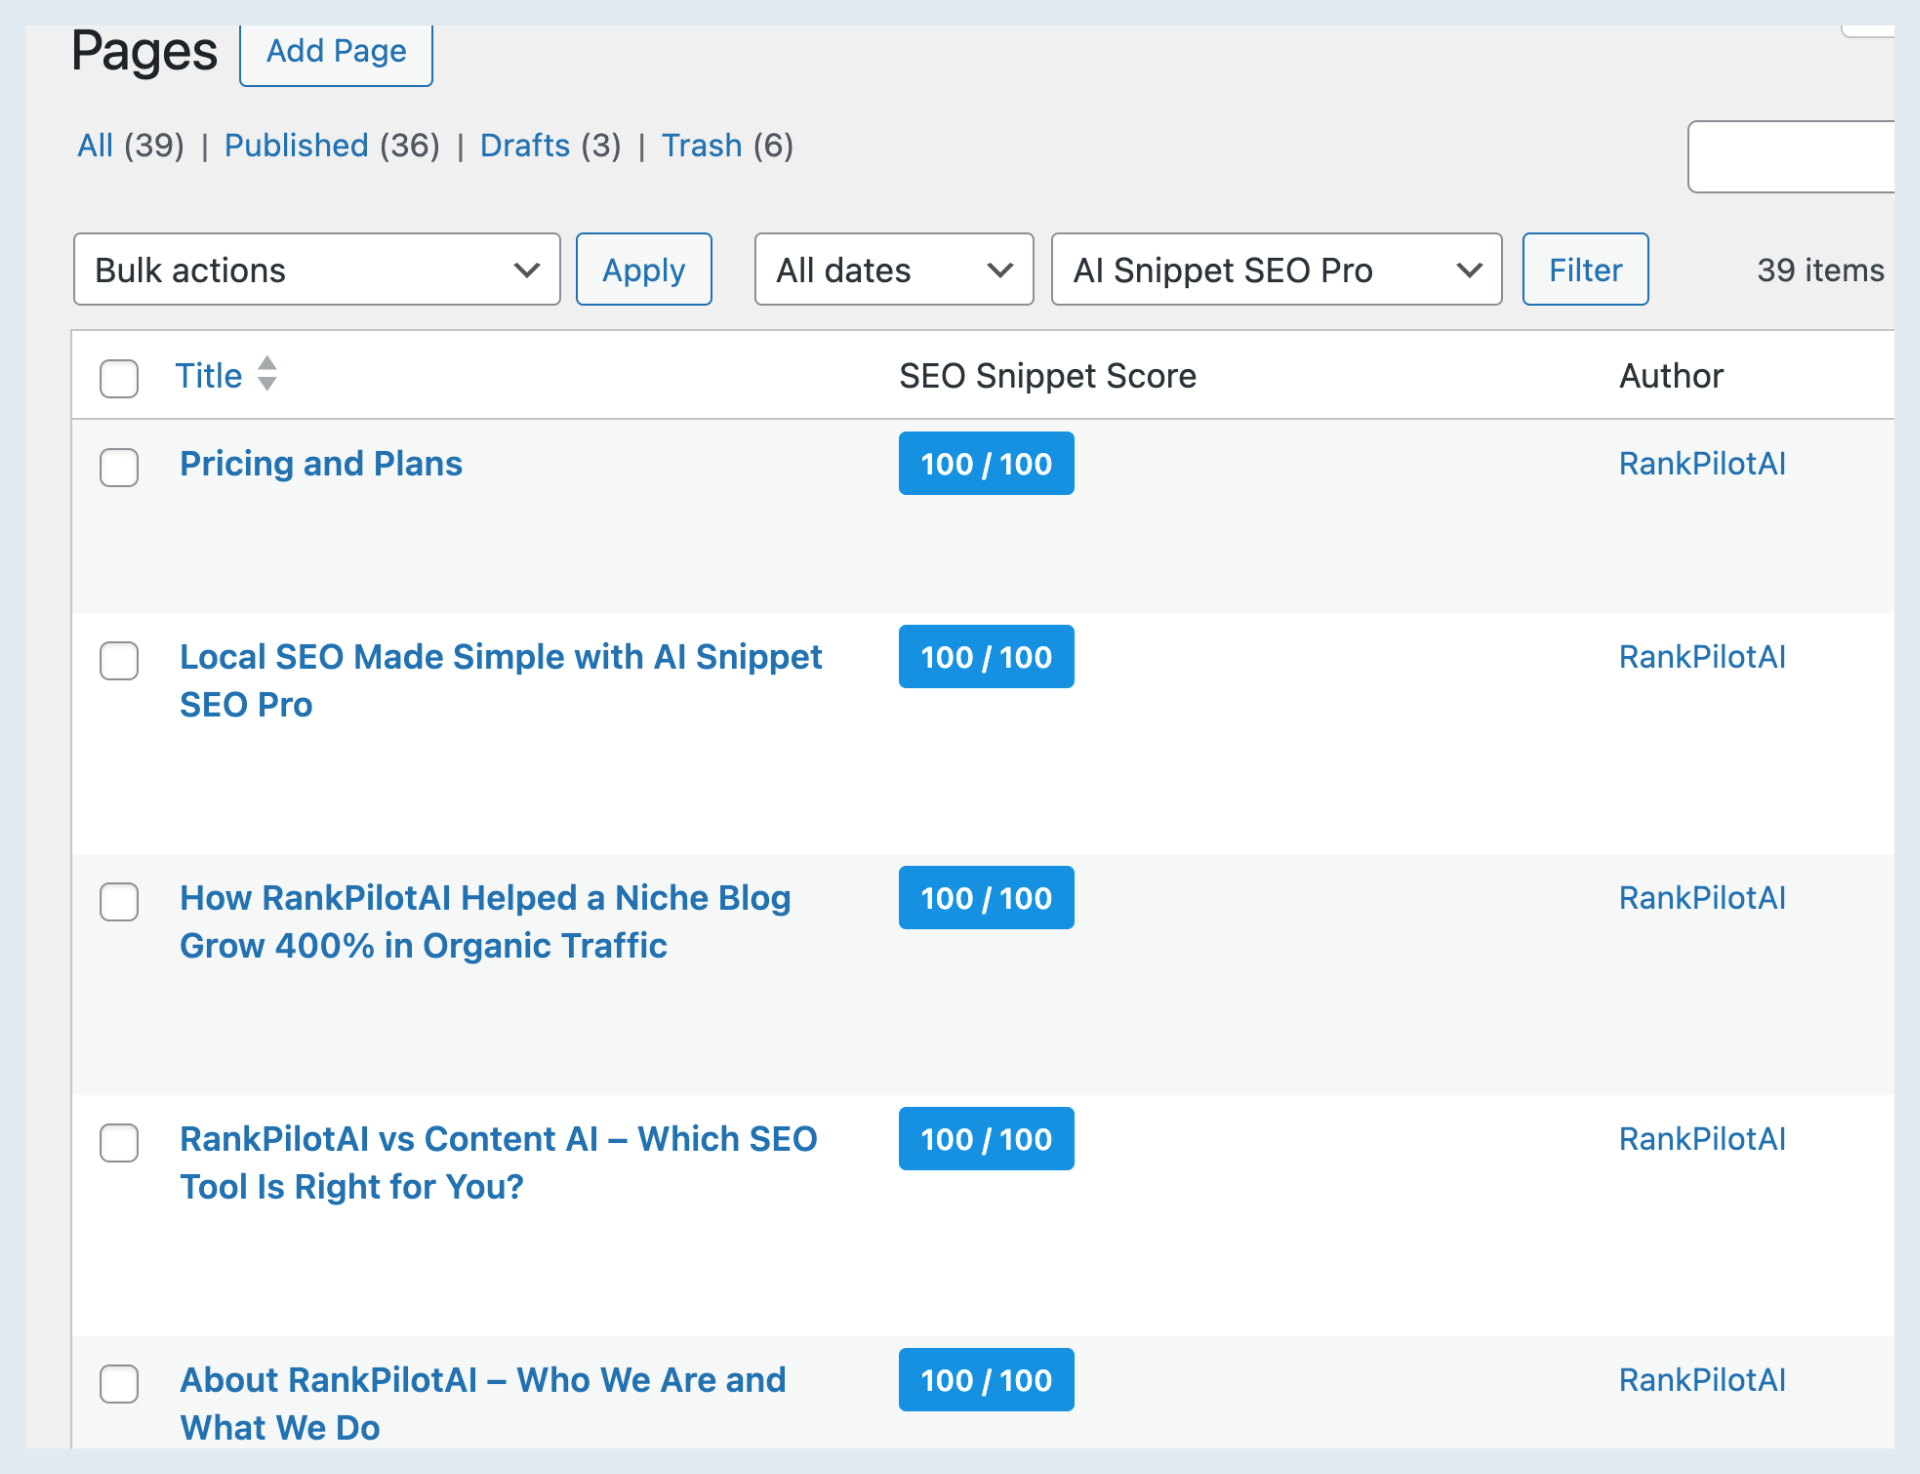1920x1474 pixels.
Task: Check the Pricing and Plans row checkbox
Action: coord(119,467)
